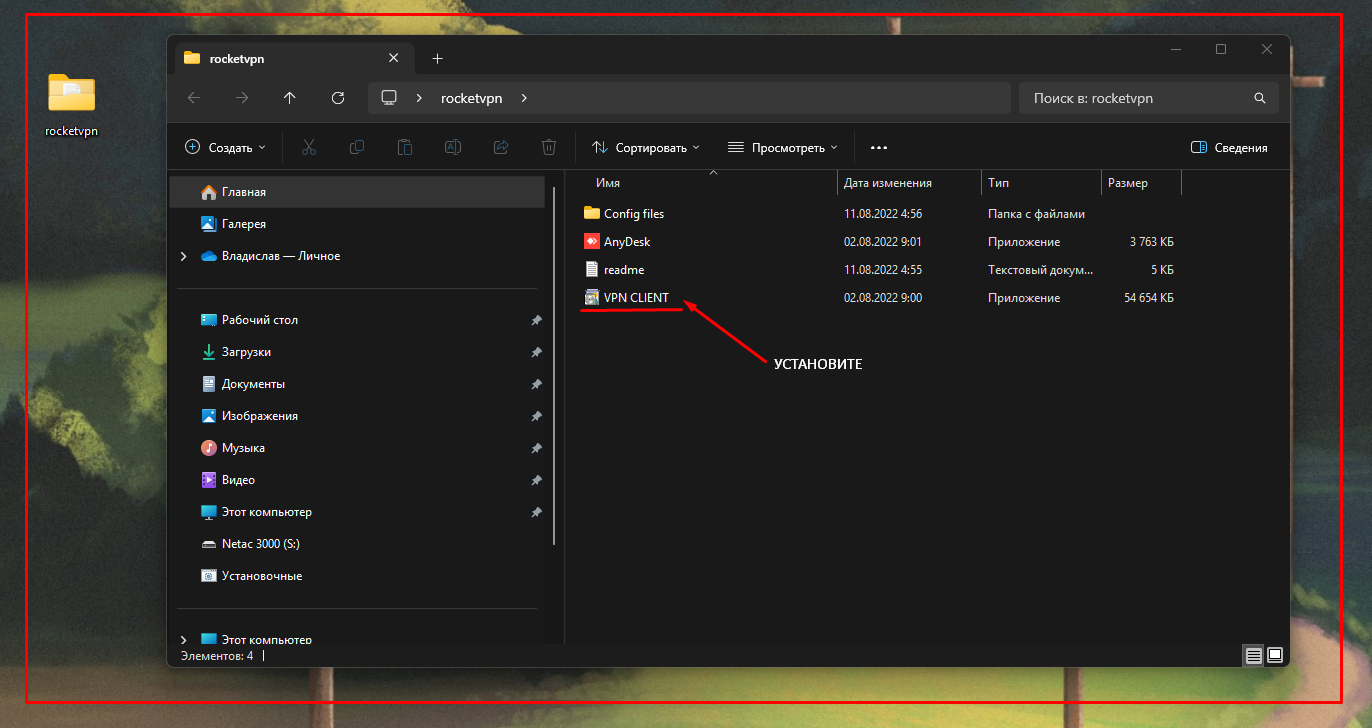Click the Paste clipboard icon
1372x728 pixels.
pyautogui.click(x=405, y=147)
